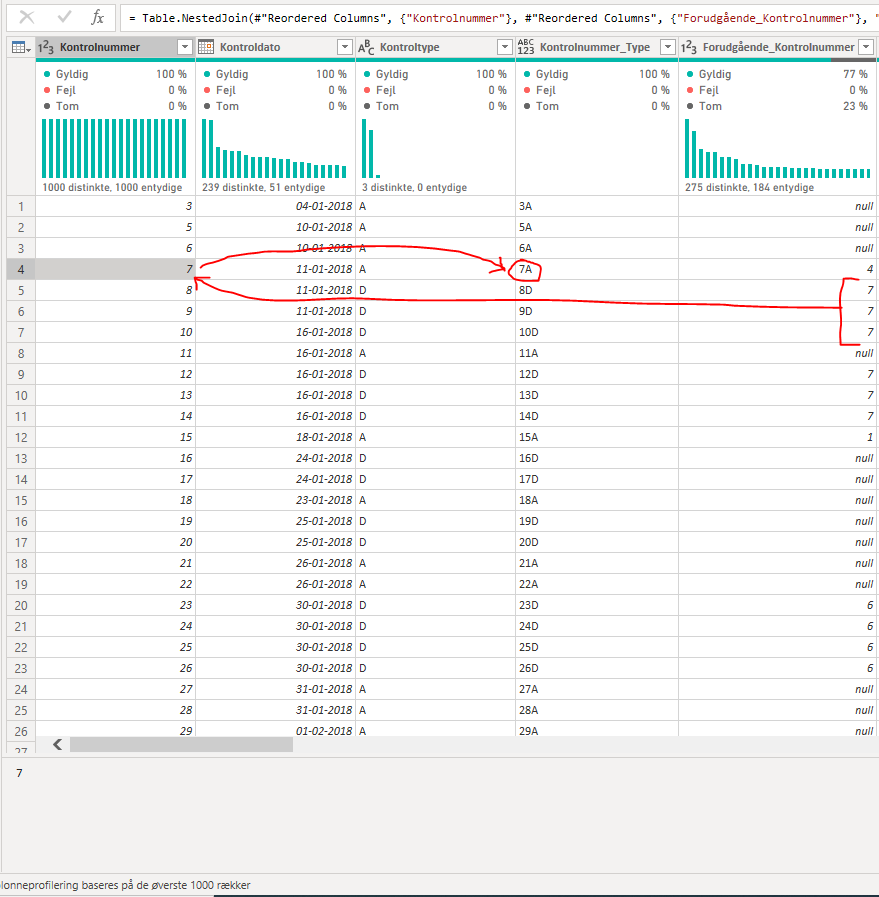This screenshot has width=879, height=897.
Task: Click the fx formula function icon
Action: pyautogui.click(x=98, y=18)
